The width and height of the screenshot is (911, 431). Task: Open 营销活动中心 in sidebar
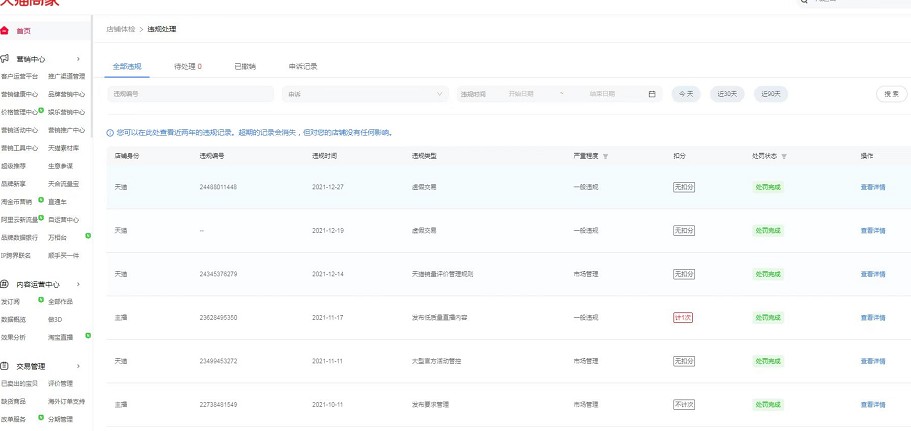pyautogui.click(x=19, y=130)
